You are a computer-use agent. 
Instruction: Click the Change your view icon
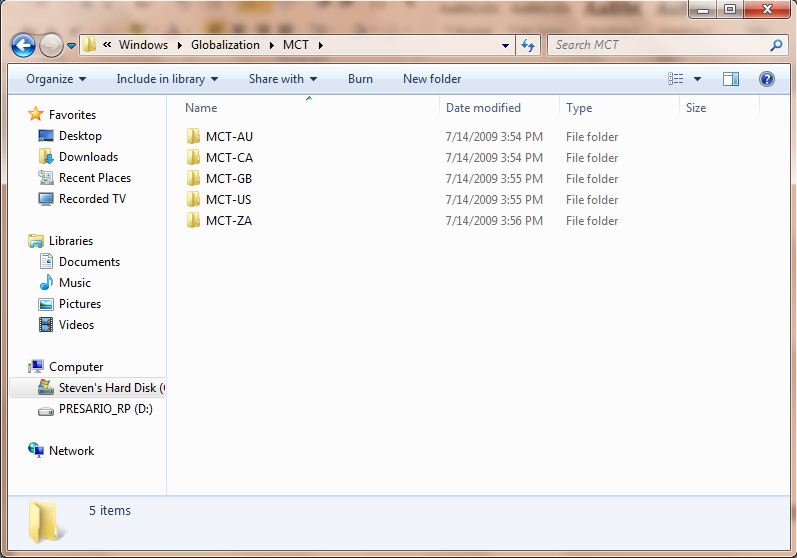(x=676, y=79)
